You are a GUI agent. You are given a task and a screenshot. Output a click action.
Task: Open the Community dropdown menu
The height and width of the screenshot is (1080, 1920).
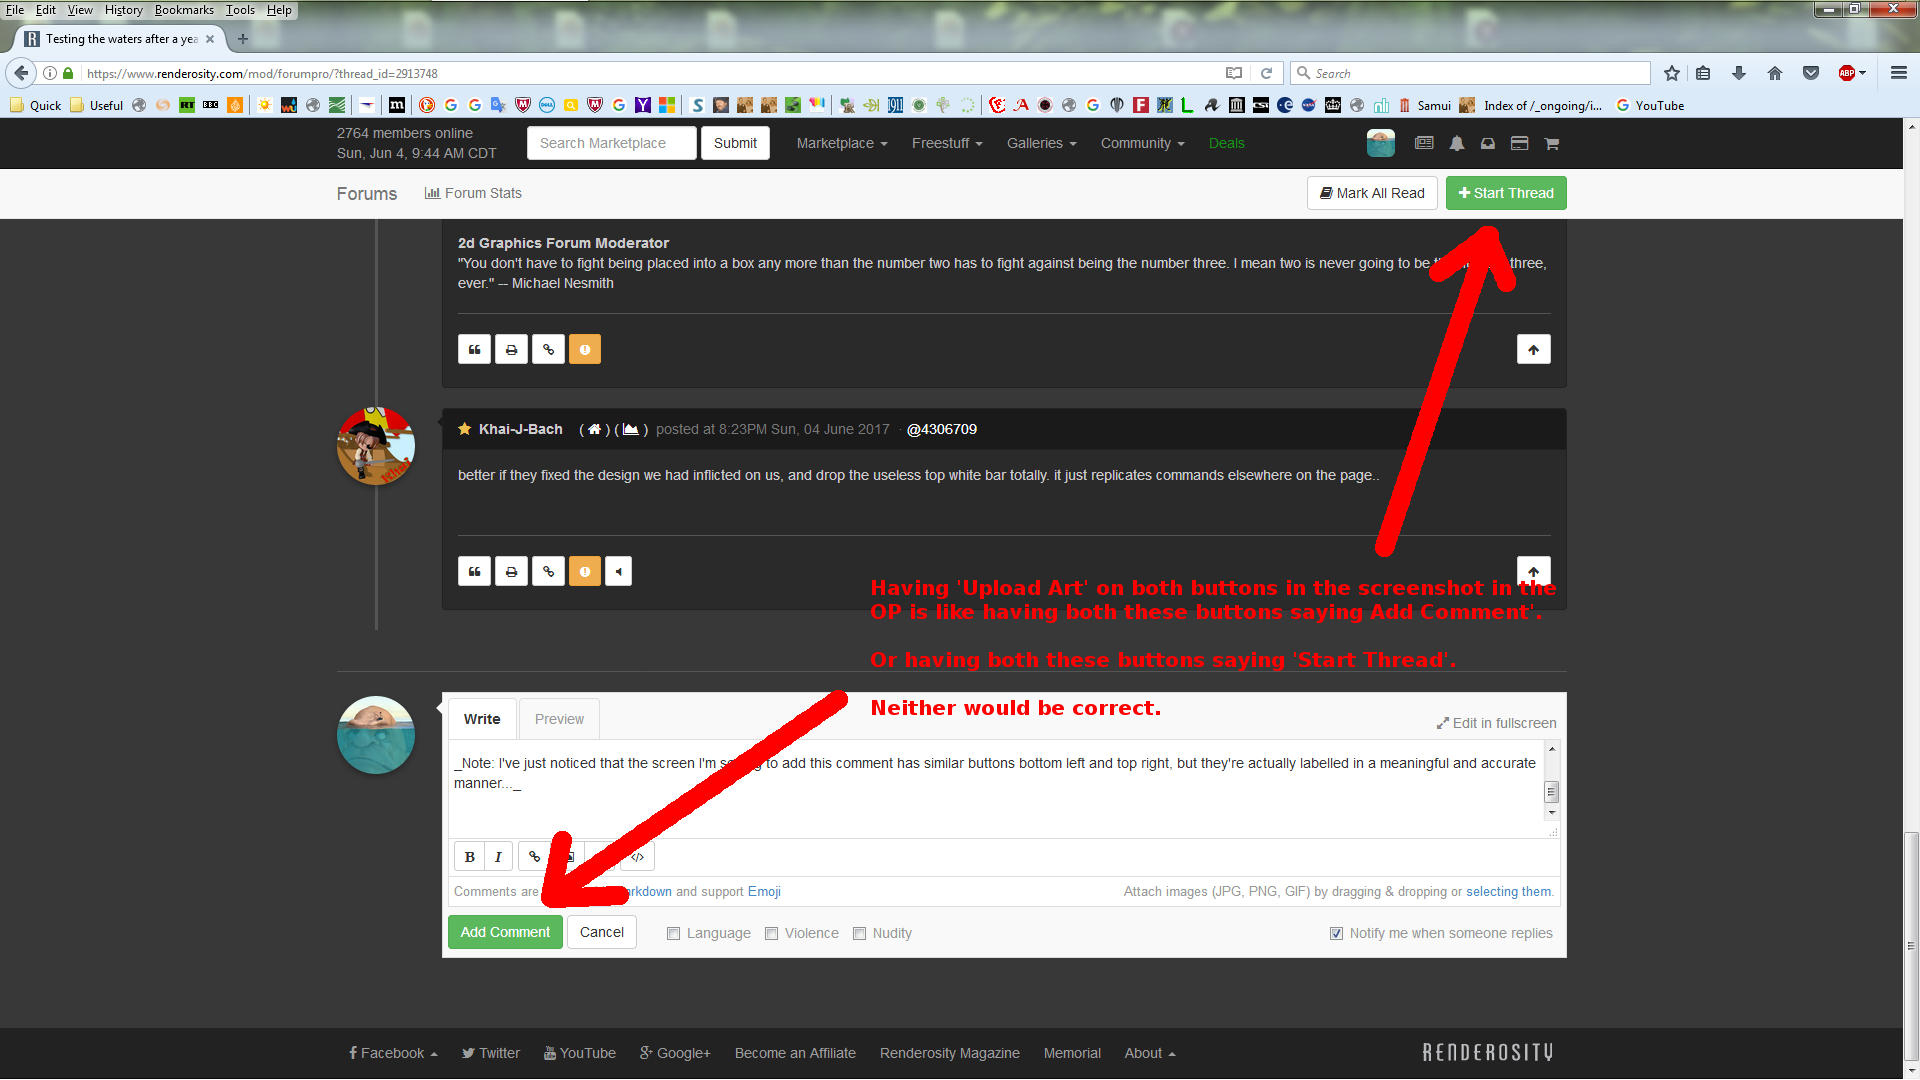click(x=1142, y=144)
